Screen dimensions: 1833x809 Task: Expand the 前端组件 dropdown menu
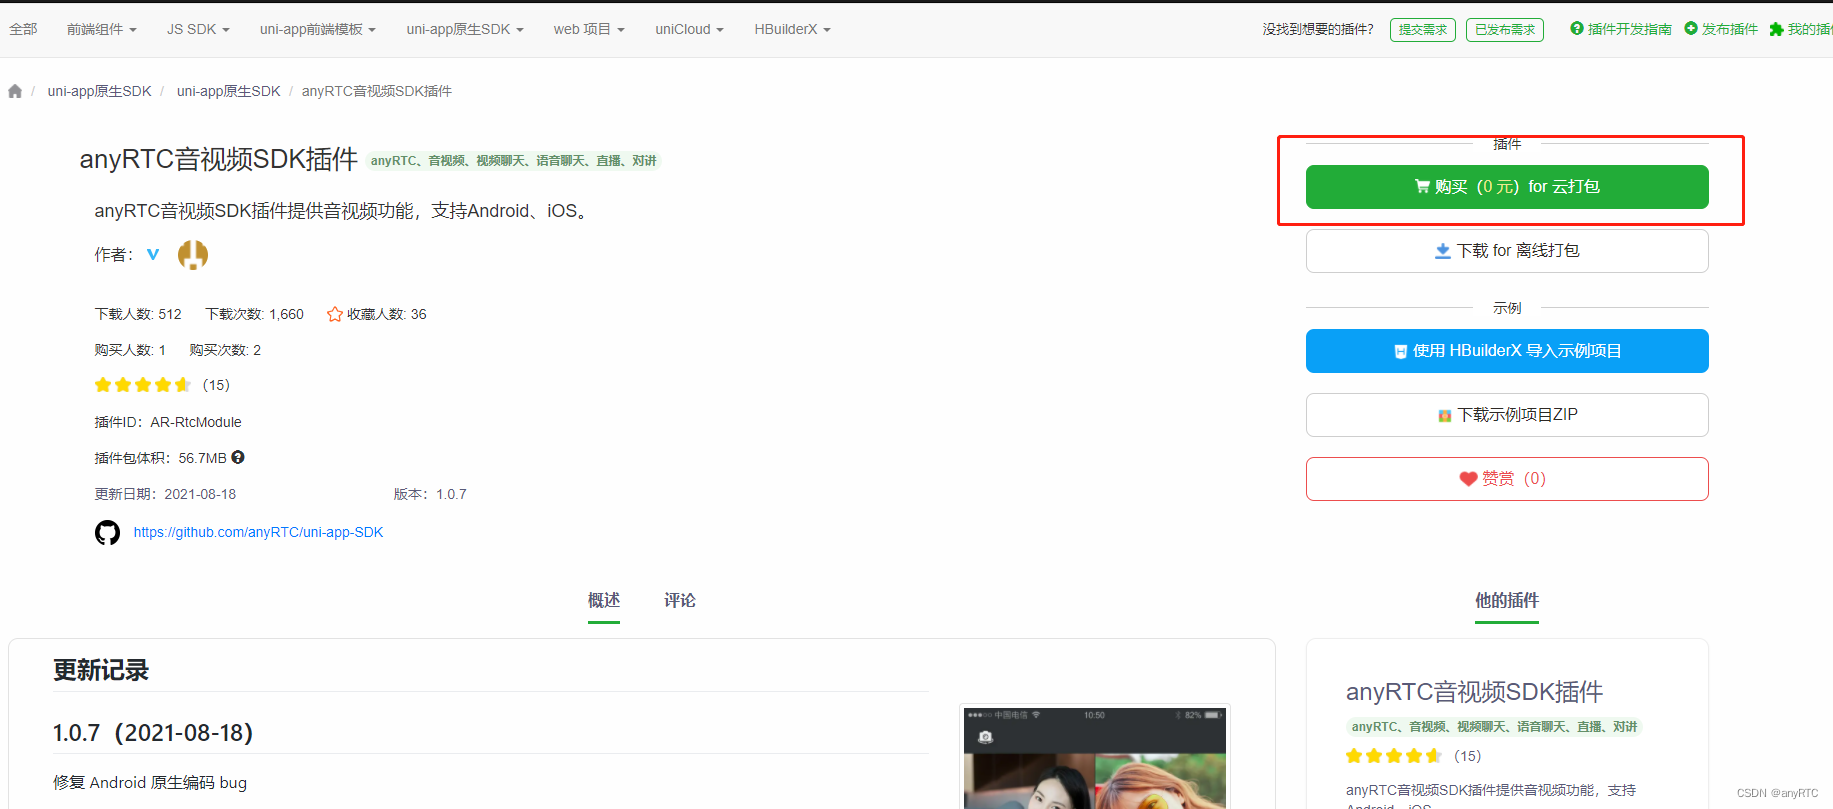(x=101, y=29)
